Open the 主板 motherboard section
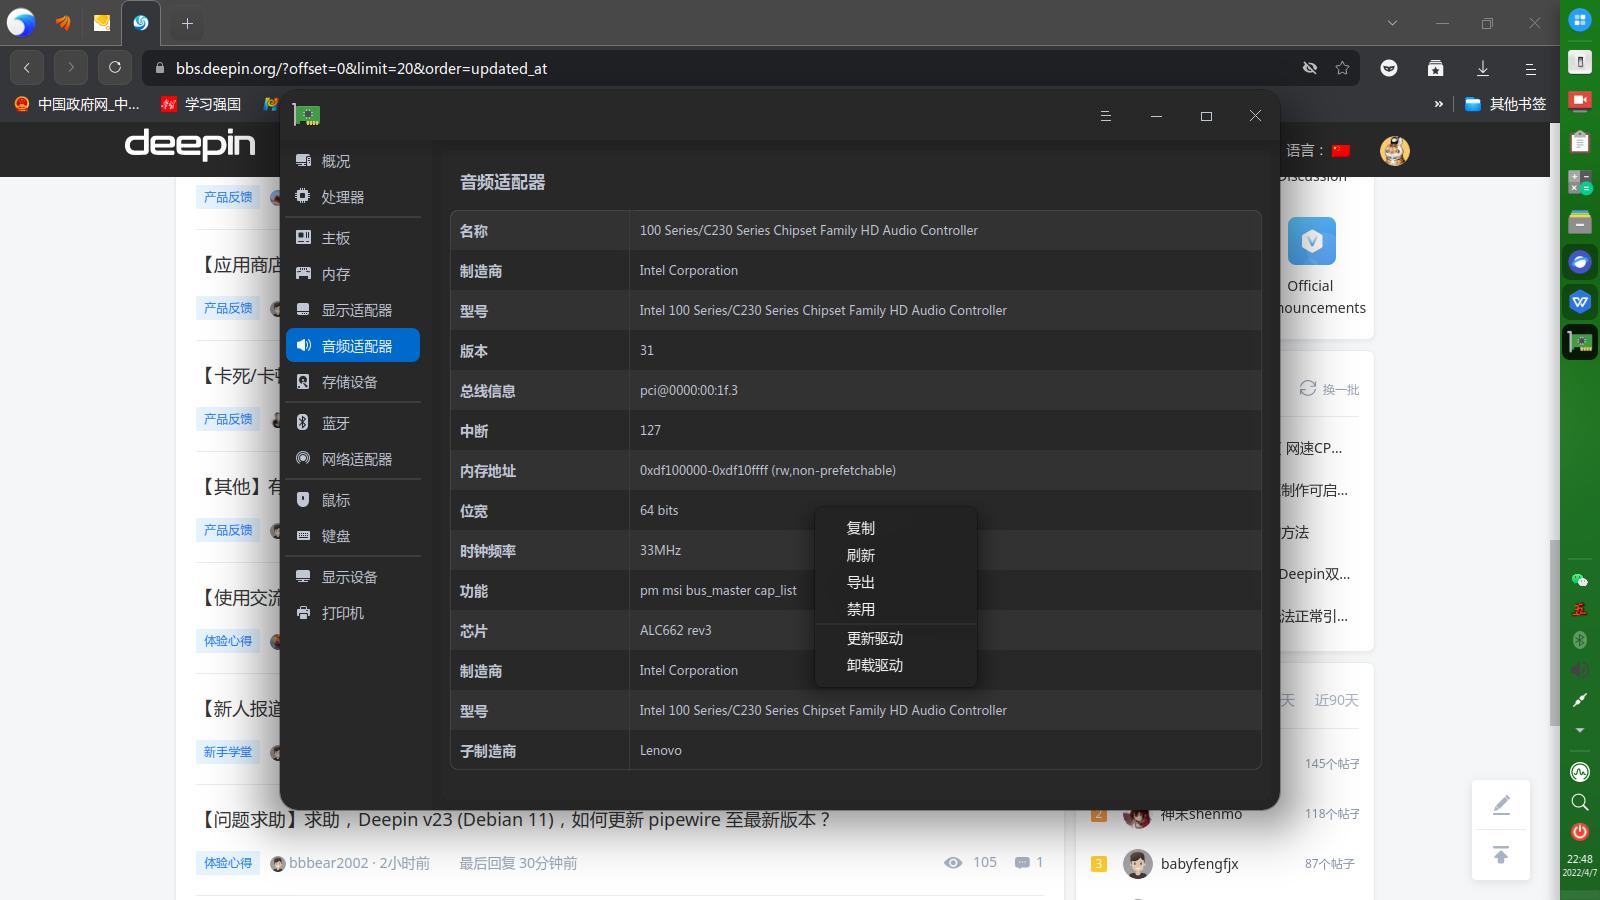 point(353,238)
